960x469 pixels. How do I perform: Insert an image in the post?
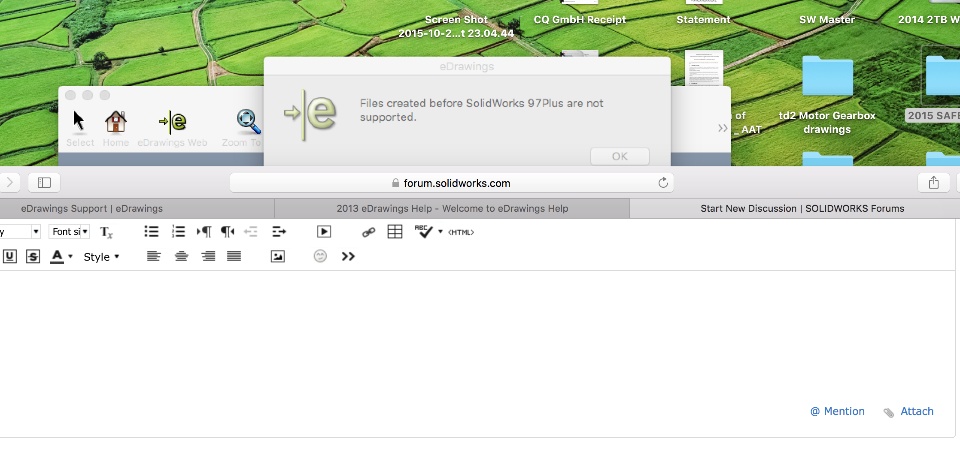[278, 256]
